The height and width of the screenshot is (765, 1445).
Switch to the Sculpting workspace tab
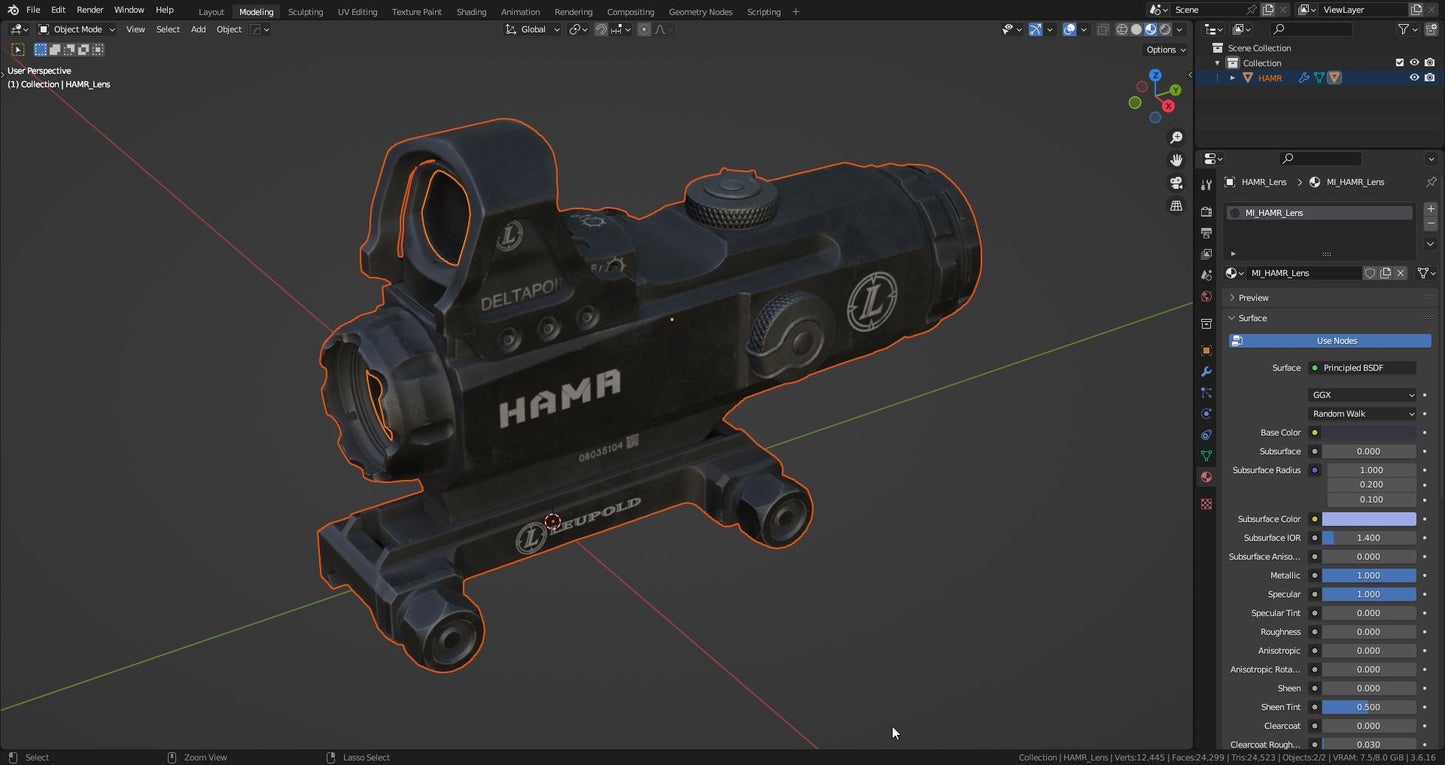pyautogui.click(x=305, y=11)
